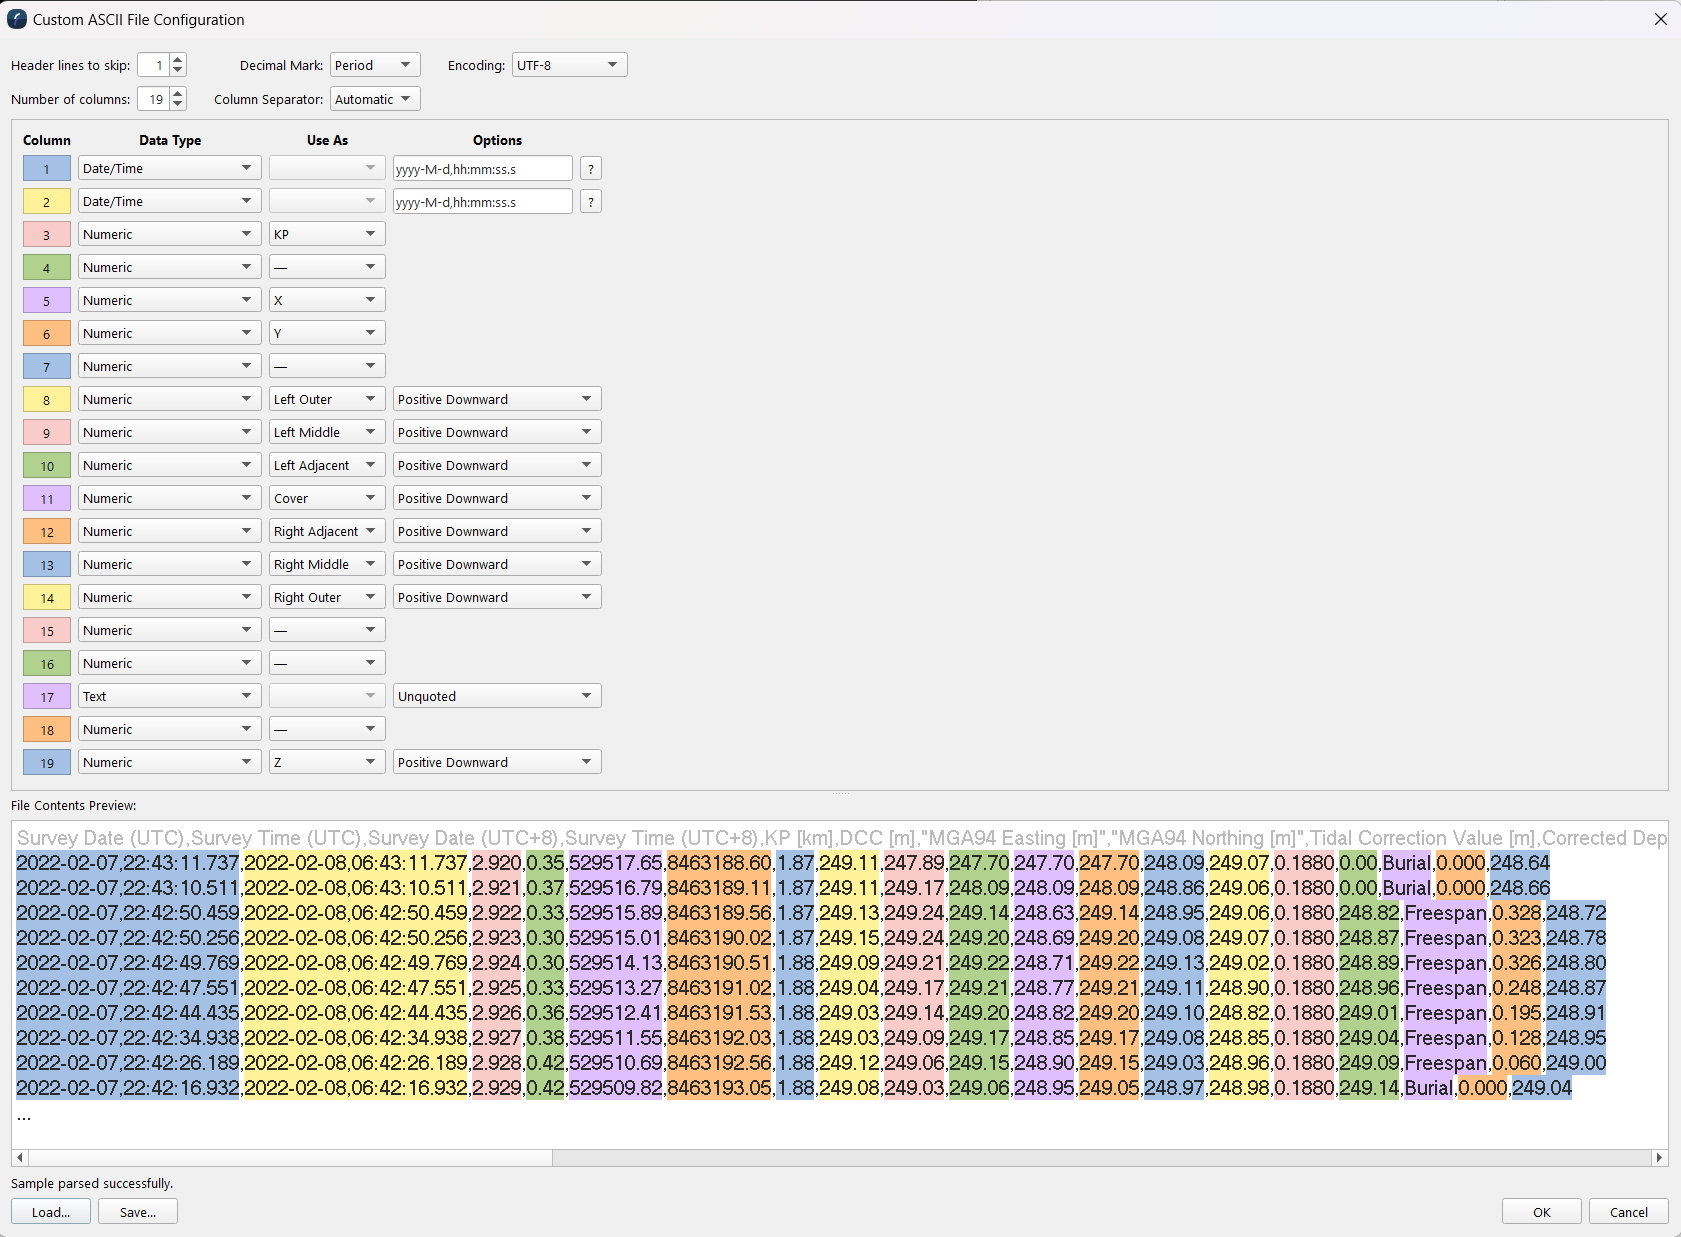Decrease Number of columns value

tap(178, 104)
